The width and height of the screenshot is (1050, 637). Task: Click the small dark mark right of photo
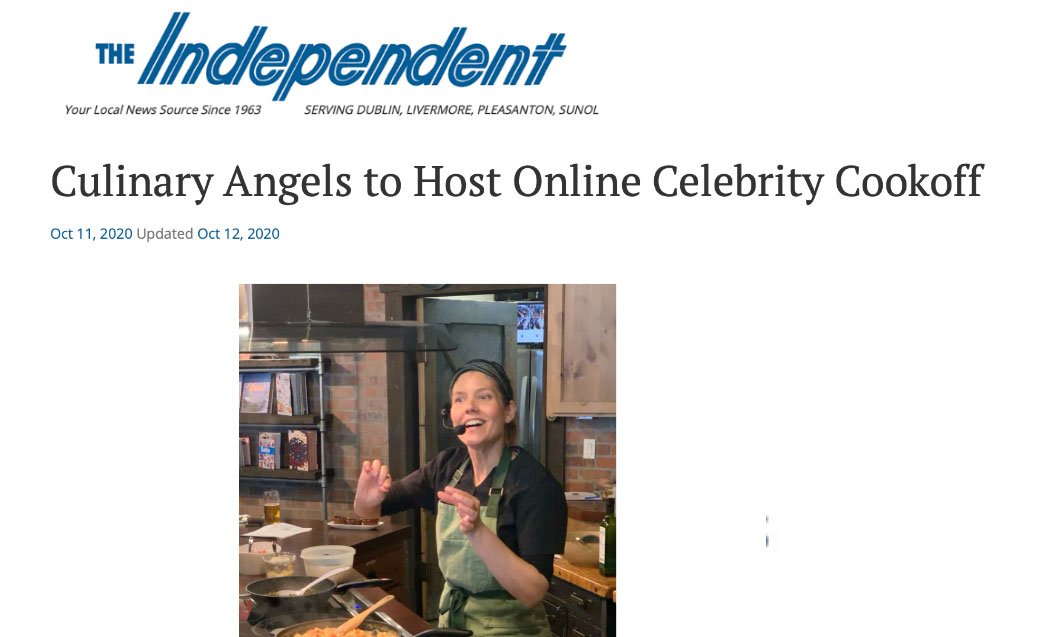coord(767,533)
